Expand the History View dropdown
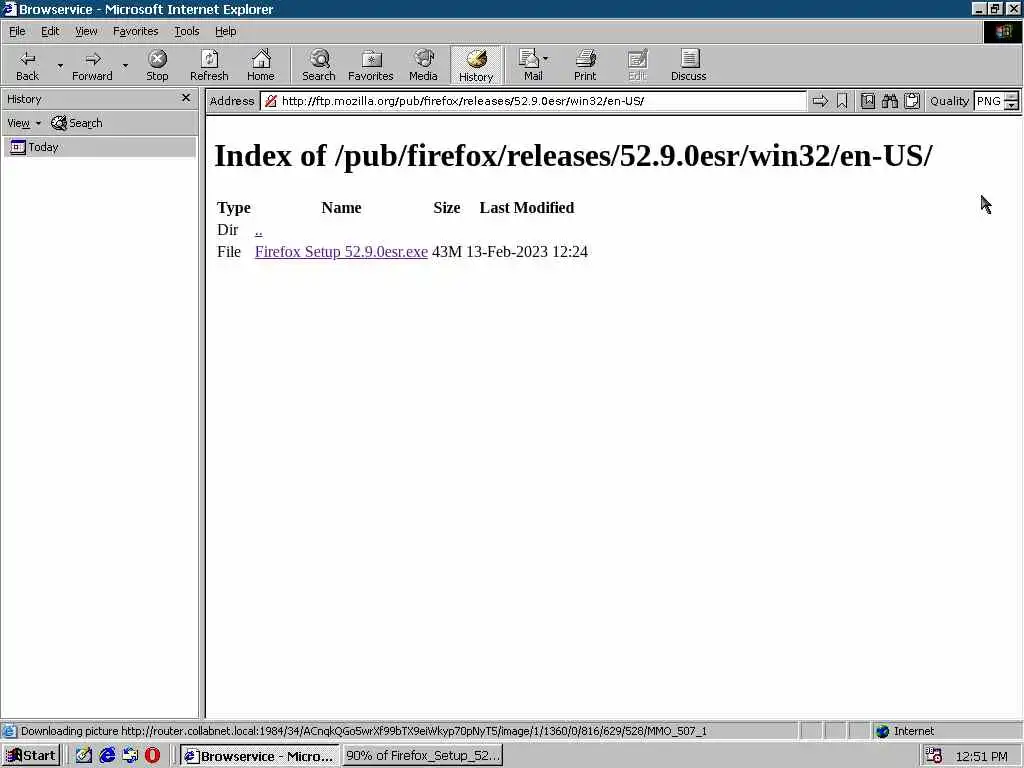Screen dimensions: 1024x768 point(24,123)
